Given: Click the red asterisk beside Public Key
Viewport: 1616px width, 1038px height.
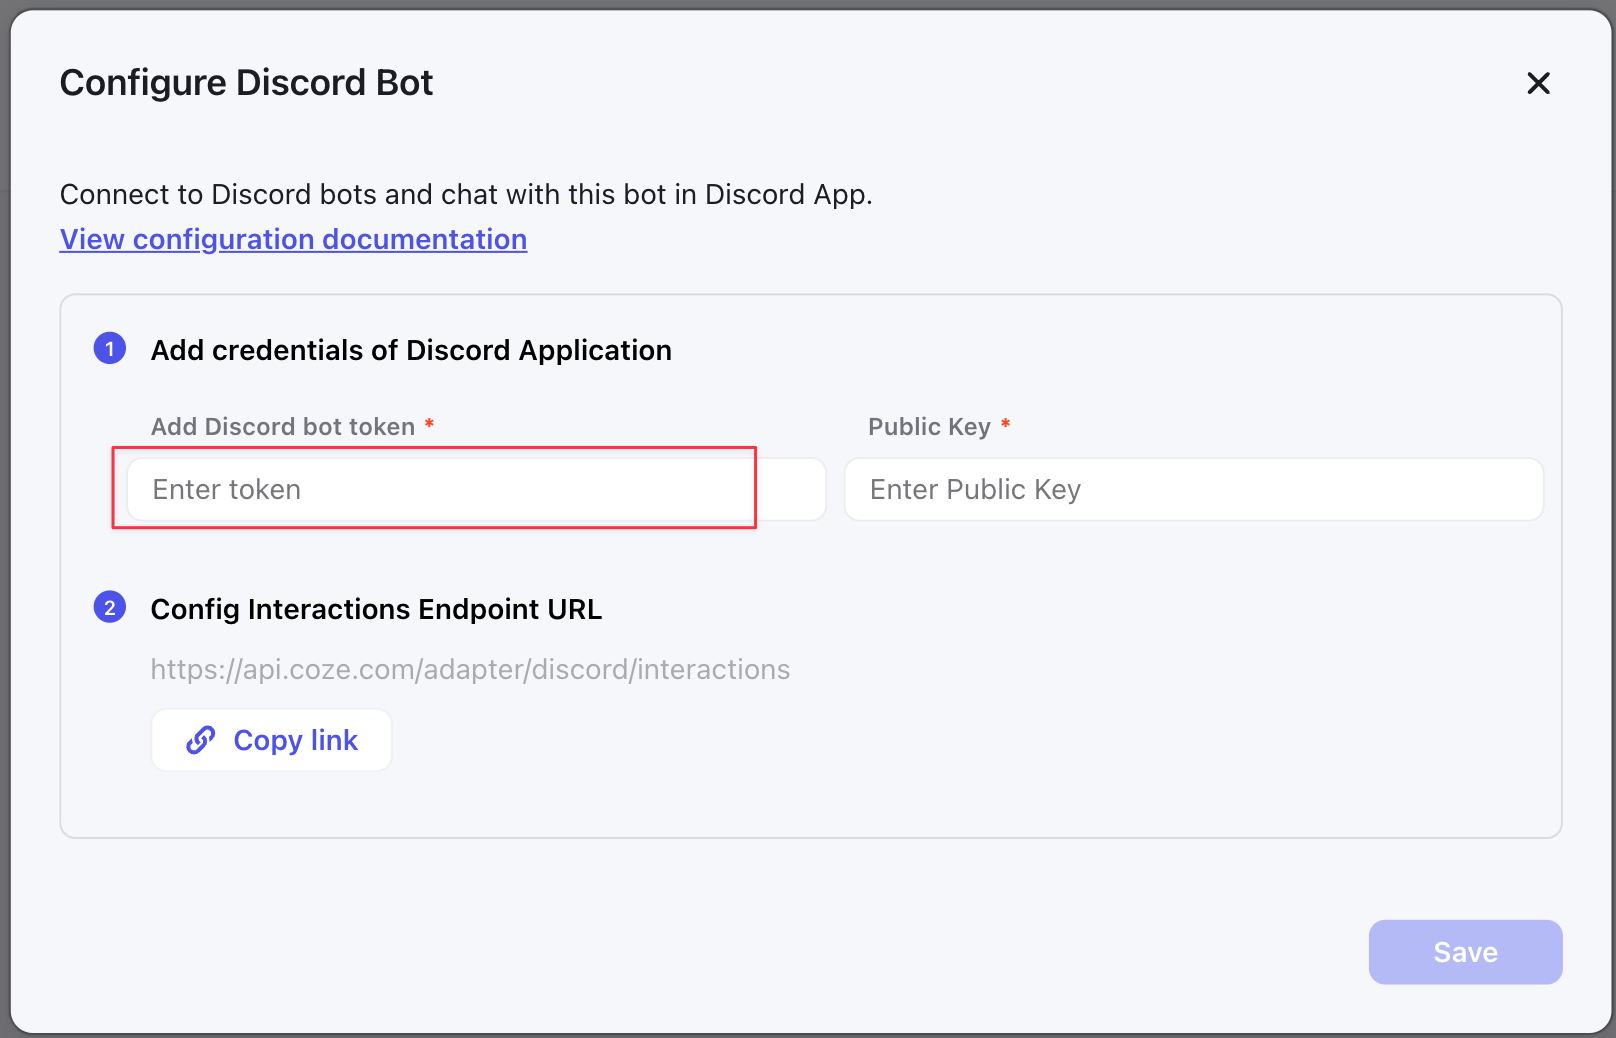Looking at the screenshot, I should pyautogui.click(x=1005, y=425).
